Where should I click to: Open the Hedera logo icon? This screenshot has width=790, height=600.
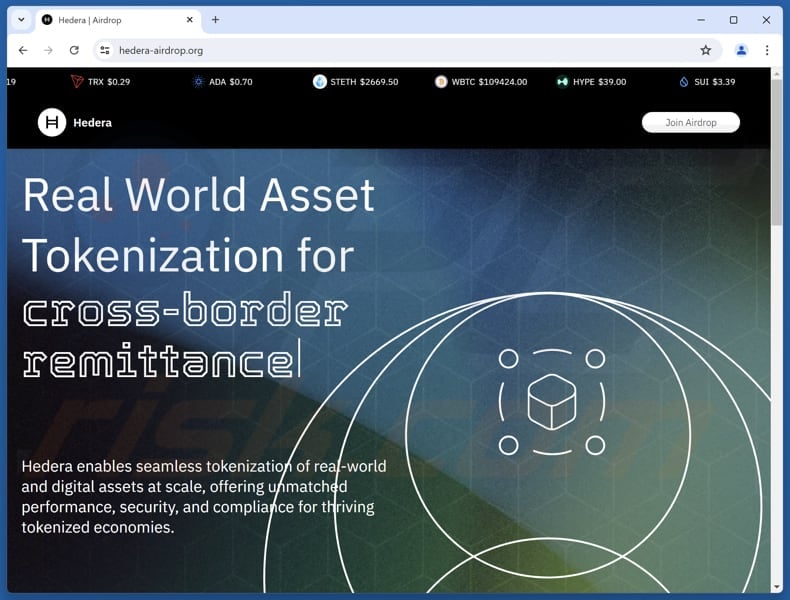click(x=52, y=122)
